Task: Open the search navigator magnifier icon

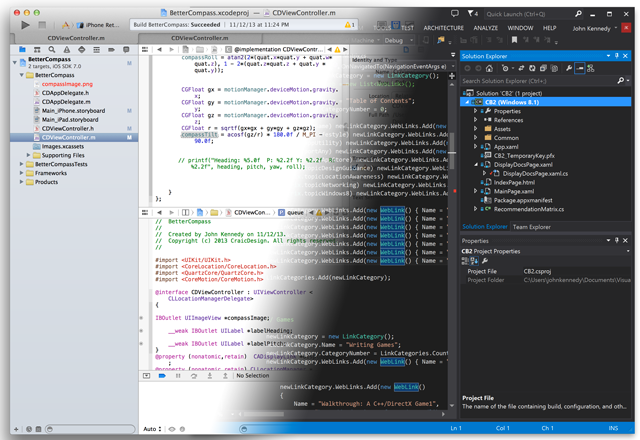Action: 53,48
